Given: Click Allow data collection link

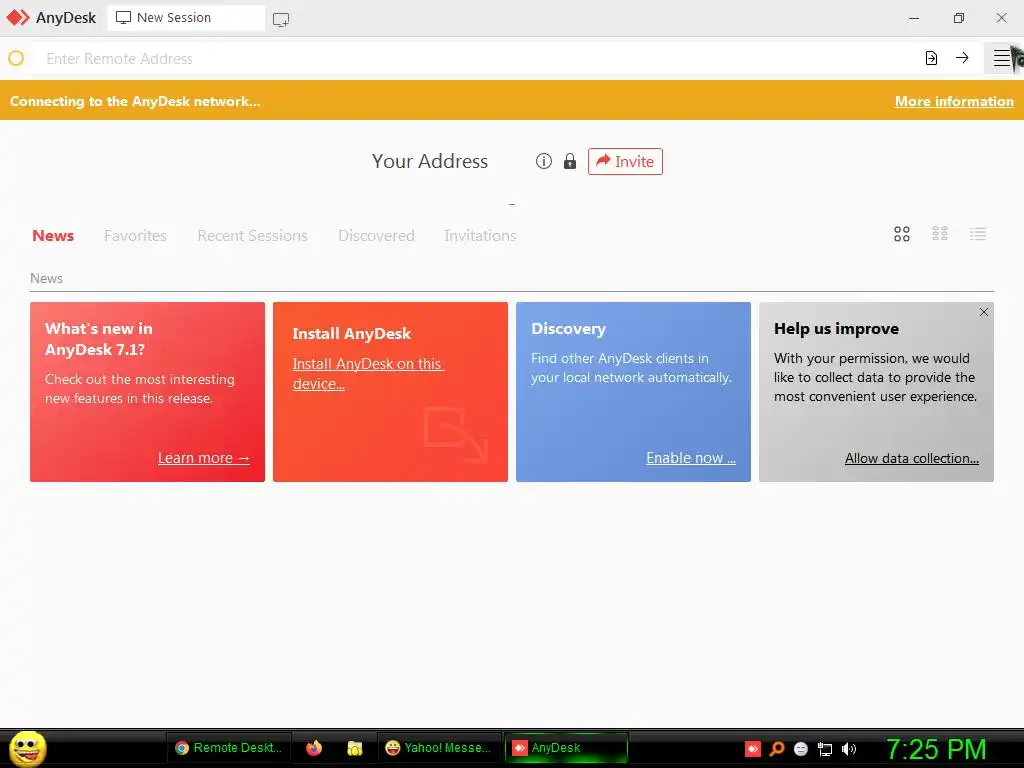Looking at the screenshot, I should [x=912, y=458].
